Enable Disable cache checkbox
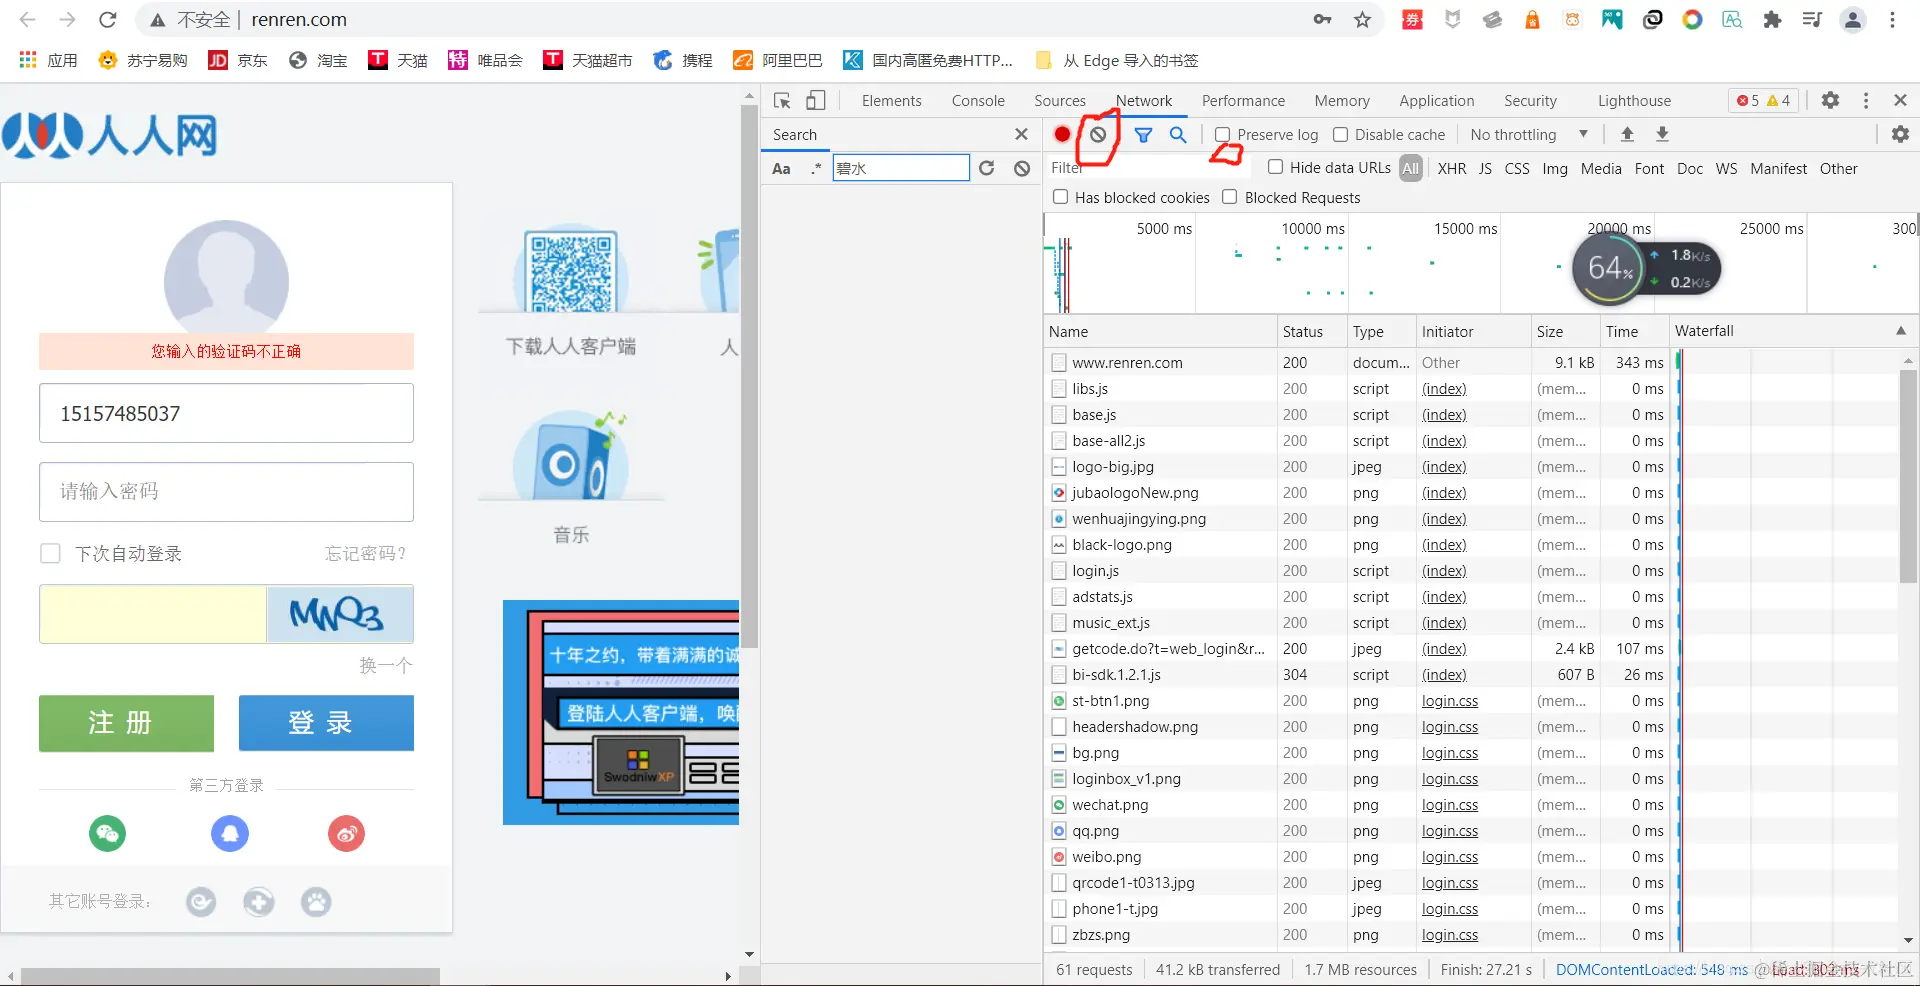The height and width of the screenshot is (986, 1920). pyautogui.click(x=1340, y=134)
